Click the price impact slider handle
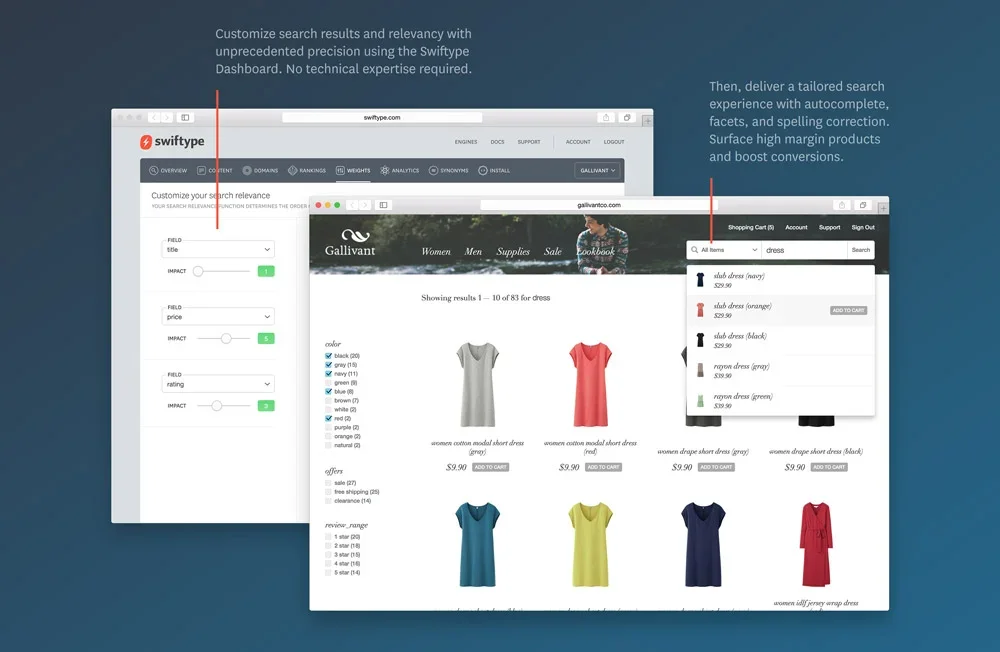 [226, 338]
